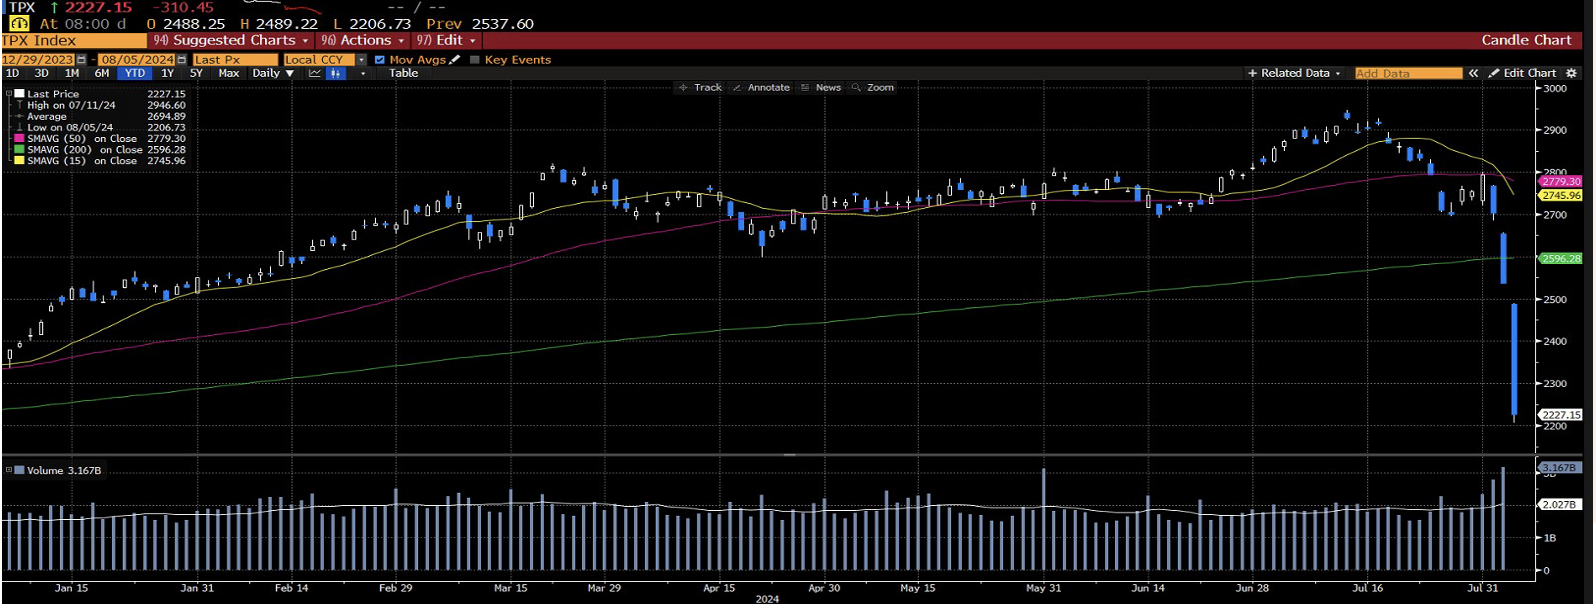Click the 2227.15 last price axis label
The height and width of the screenshot is (604, 1596).
[x=1560, y=414]
